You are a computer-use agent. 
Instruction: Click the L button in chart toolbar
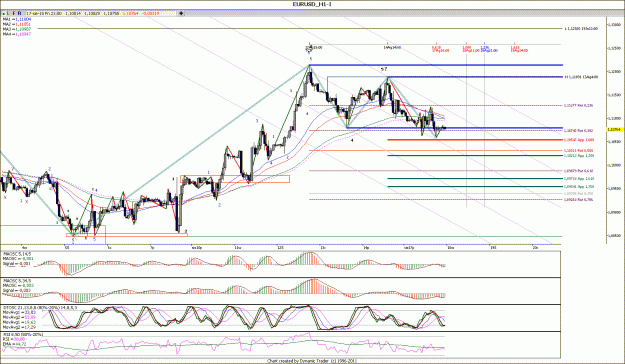8,13
